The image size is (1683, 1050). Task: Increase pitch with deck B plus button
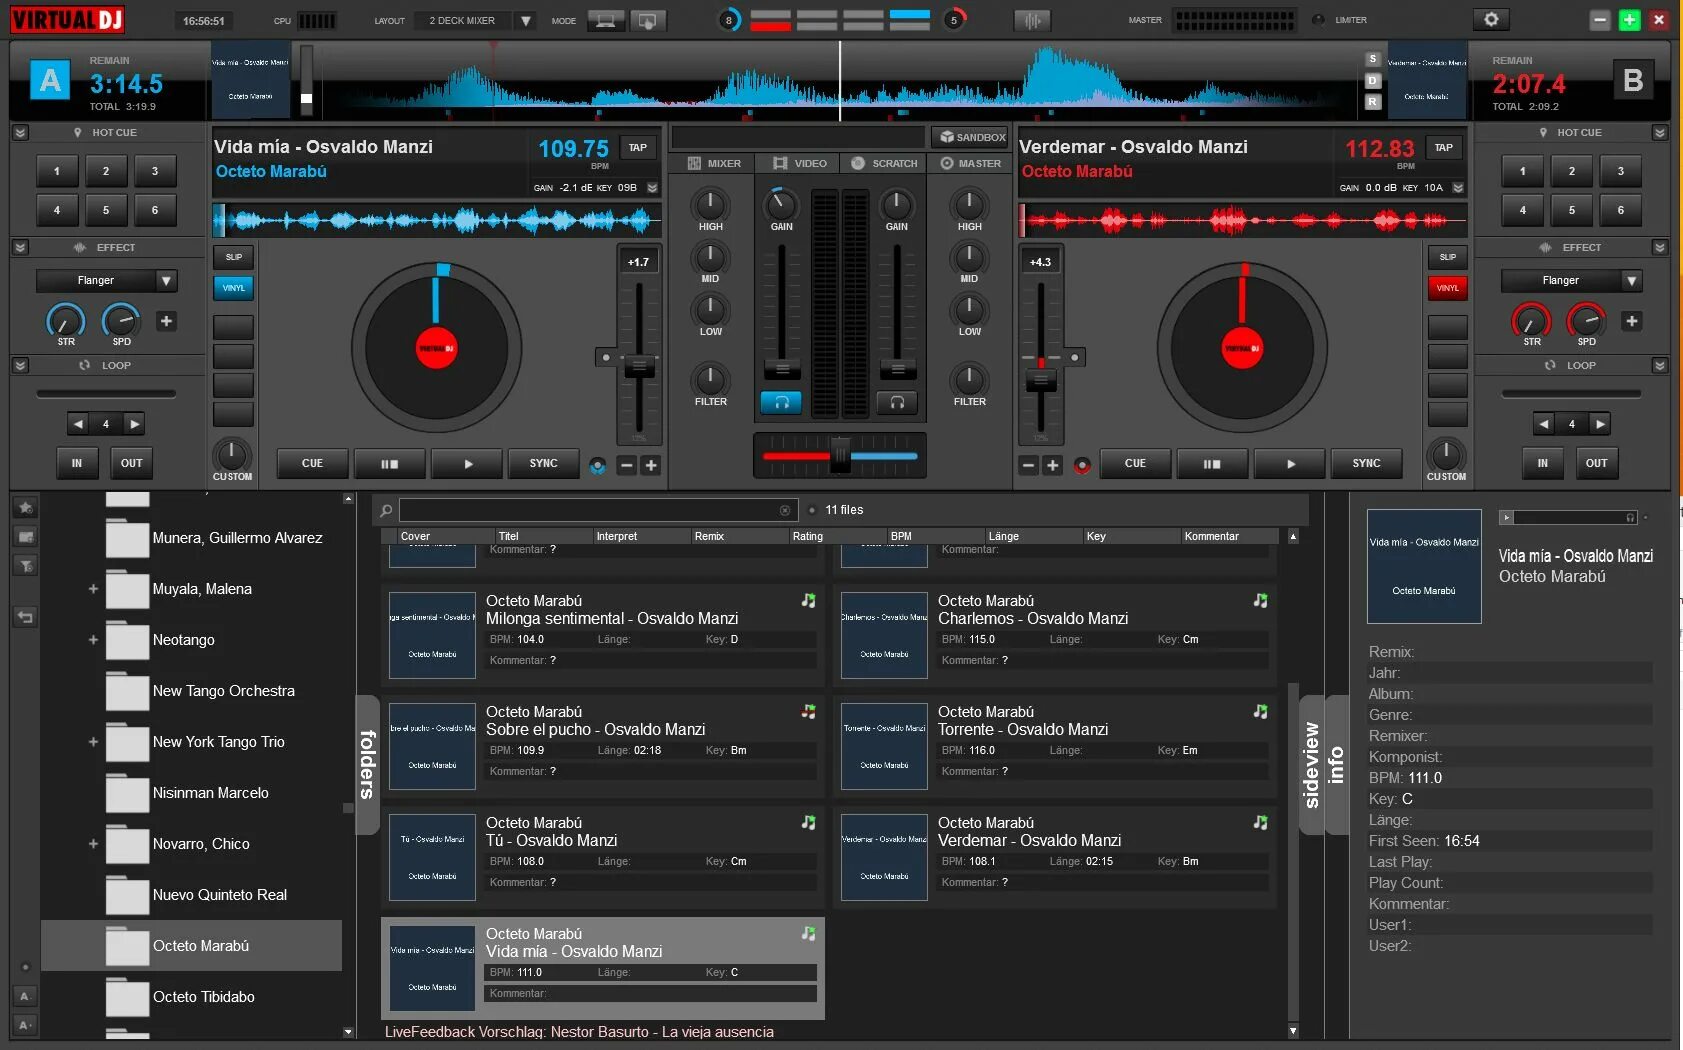tap(1052, 465)
